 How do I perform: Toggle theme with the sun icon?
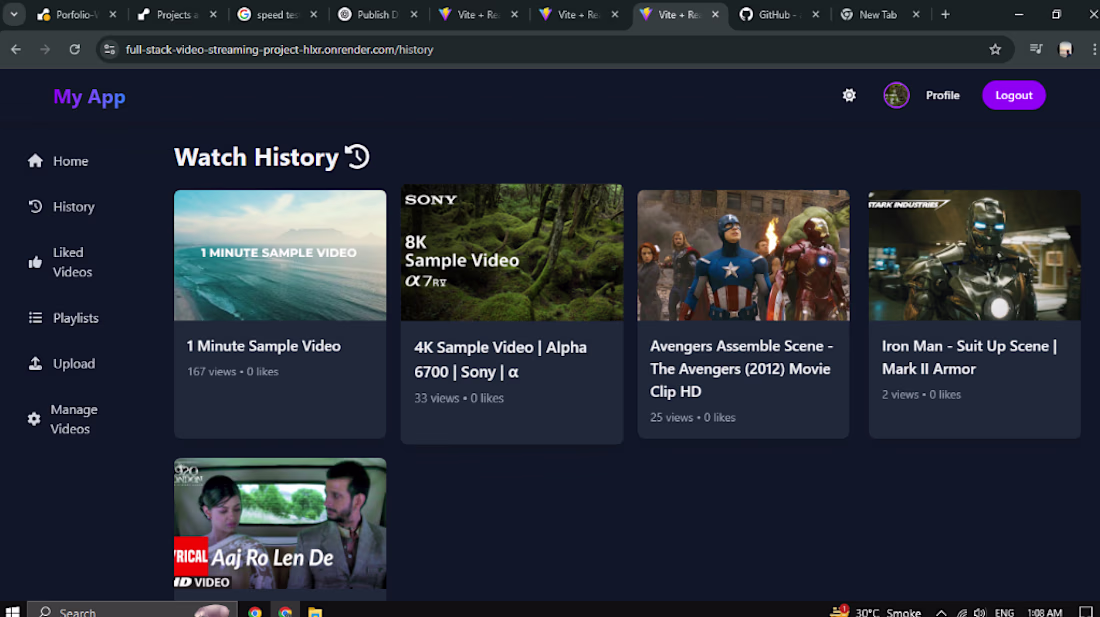(849, 95)
